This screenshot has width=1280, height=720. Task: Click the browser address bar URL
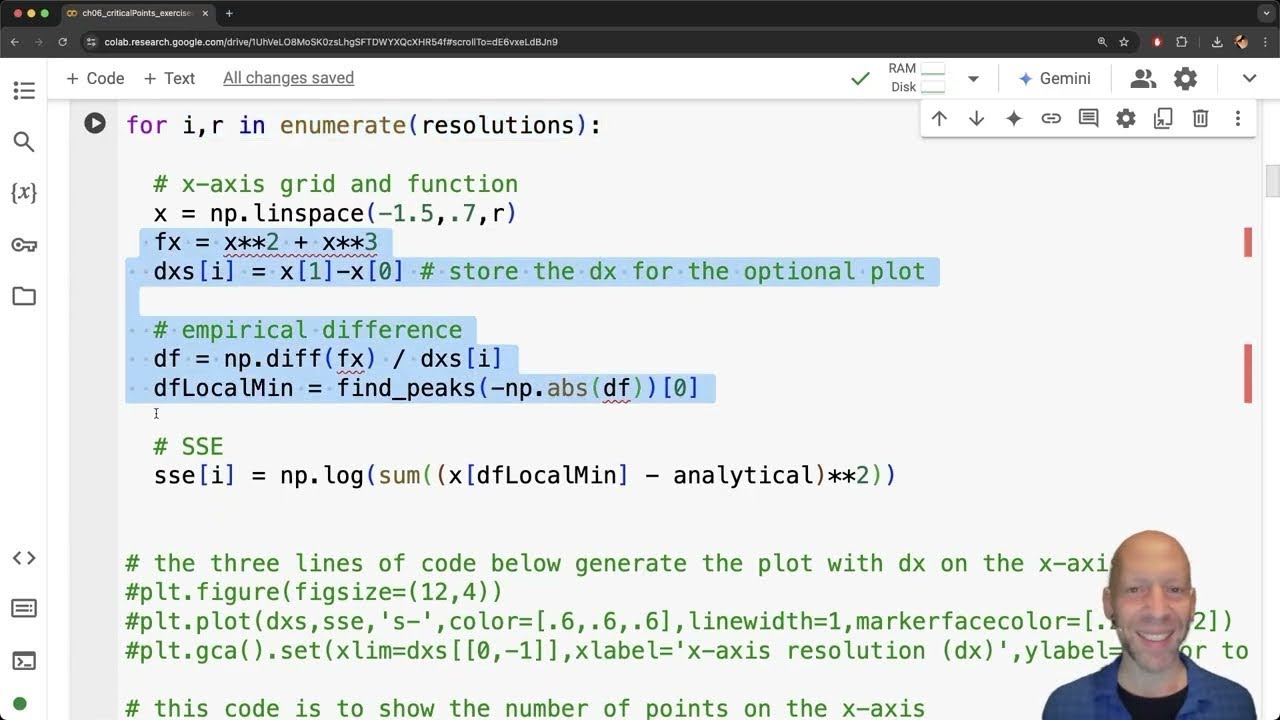point(331,42)
